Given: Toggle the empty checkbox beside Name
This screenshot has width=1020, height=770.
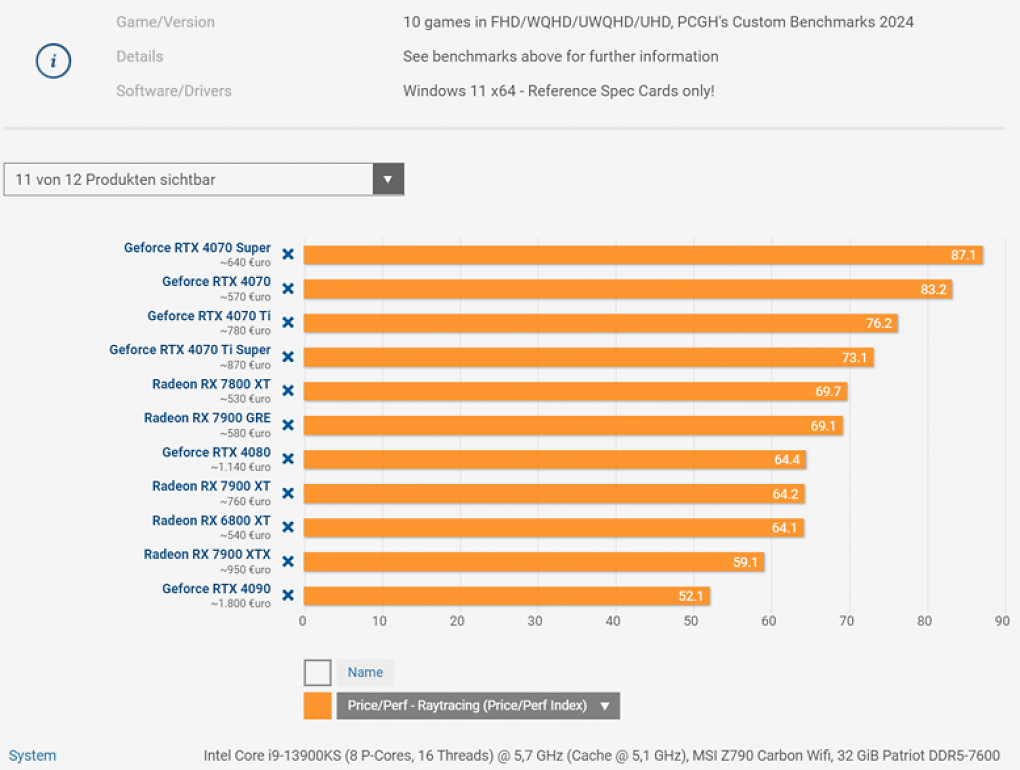Looking at the screenshot, I should pos(317,672).
